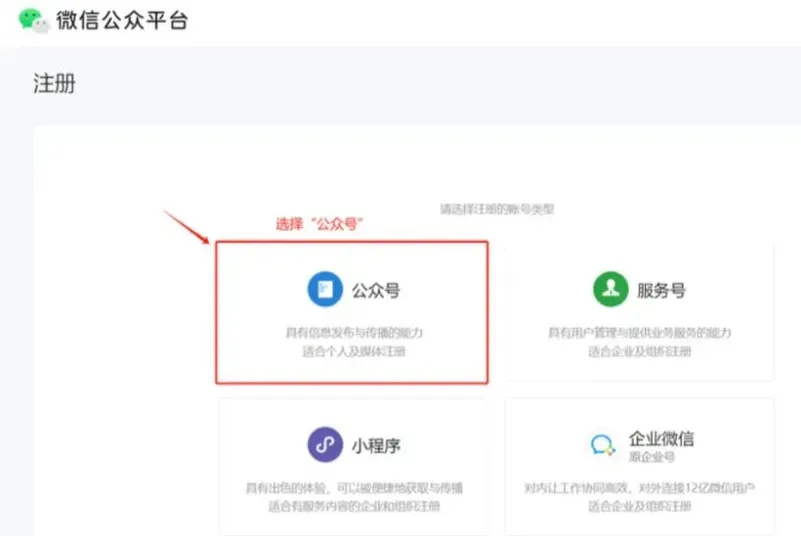Open the 微信公众平台 title link
Viewport: 801px width, 536px height.
(x=122, y=21)
